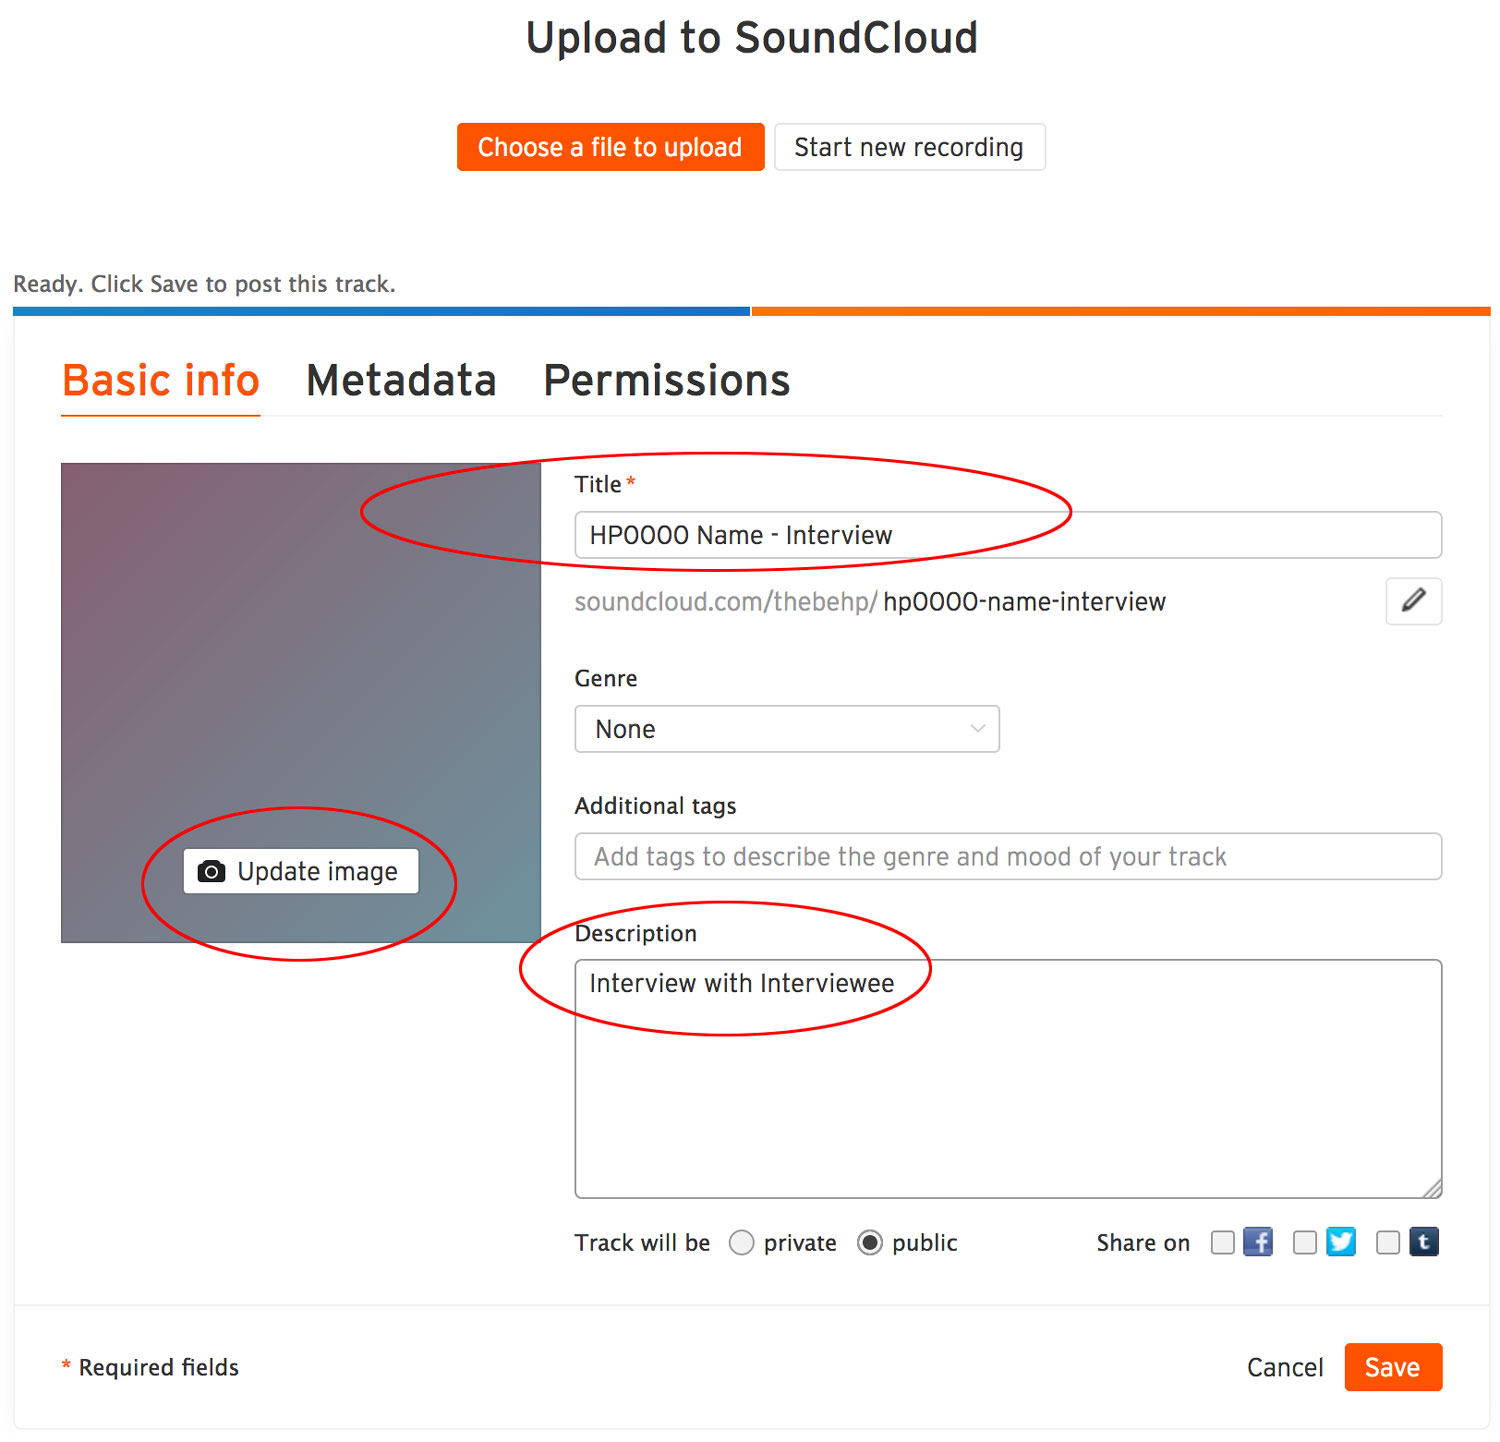Click the Twitter share icon
Viewport: 1500px width, 1442px height.
(1340, 1242)
